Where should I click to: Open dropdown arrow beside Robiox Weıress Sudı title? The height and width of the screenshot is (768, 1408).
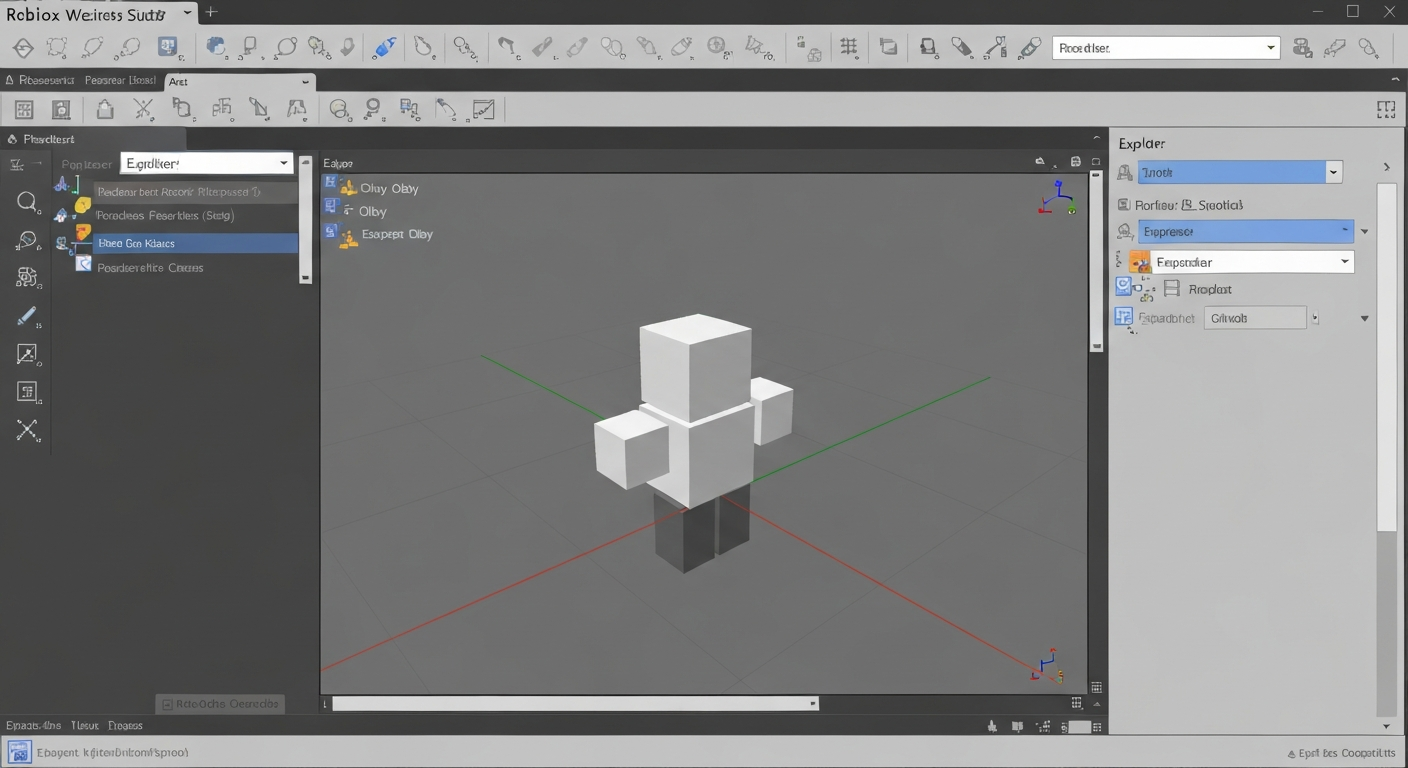click(x=188, y=13)
